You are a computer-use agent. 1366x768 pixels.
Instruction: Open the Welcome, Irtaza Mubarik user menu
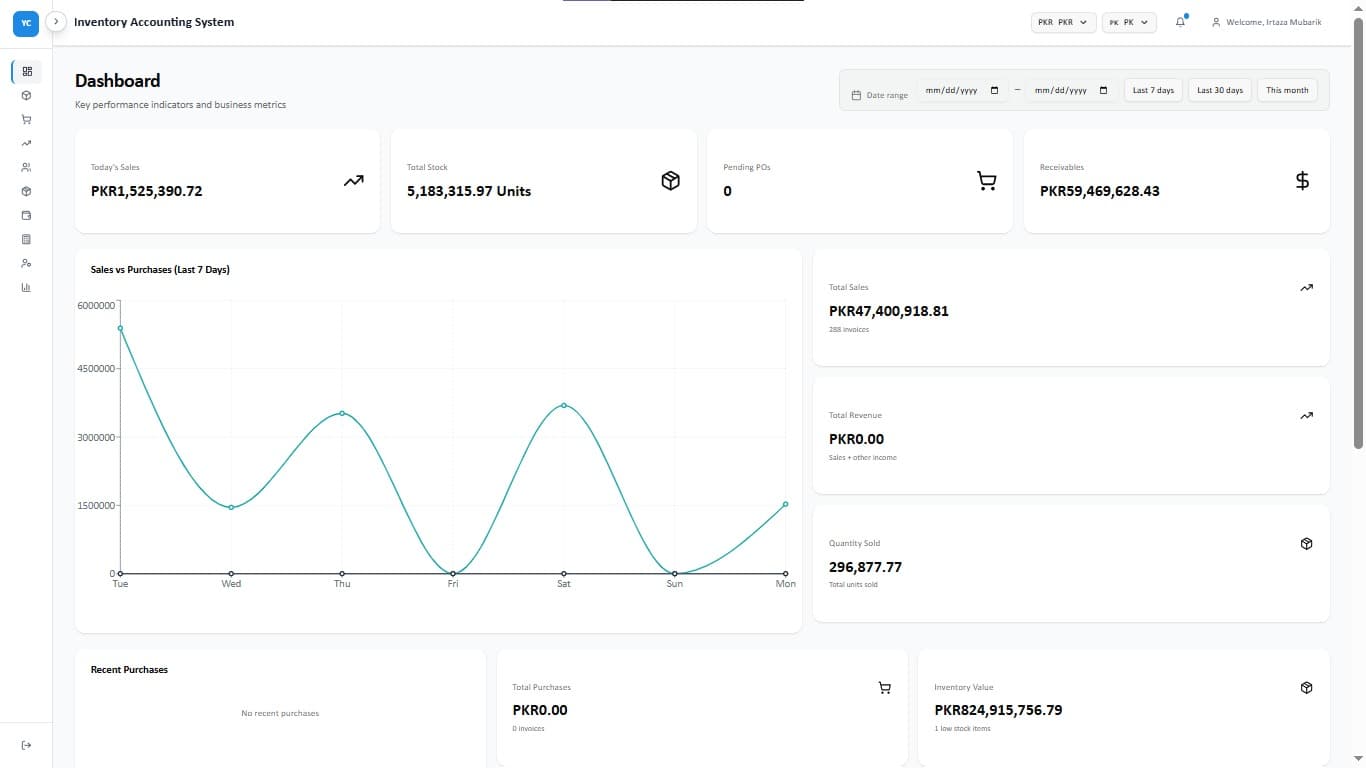(x=1266, y=22)
